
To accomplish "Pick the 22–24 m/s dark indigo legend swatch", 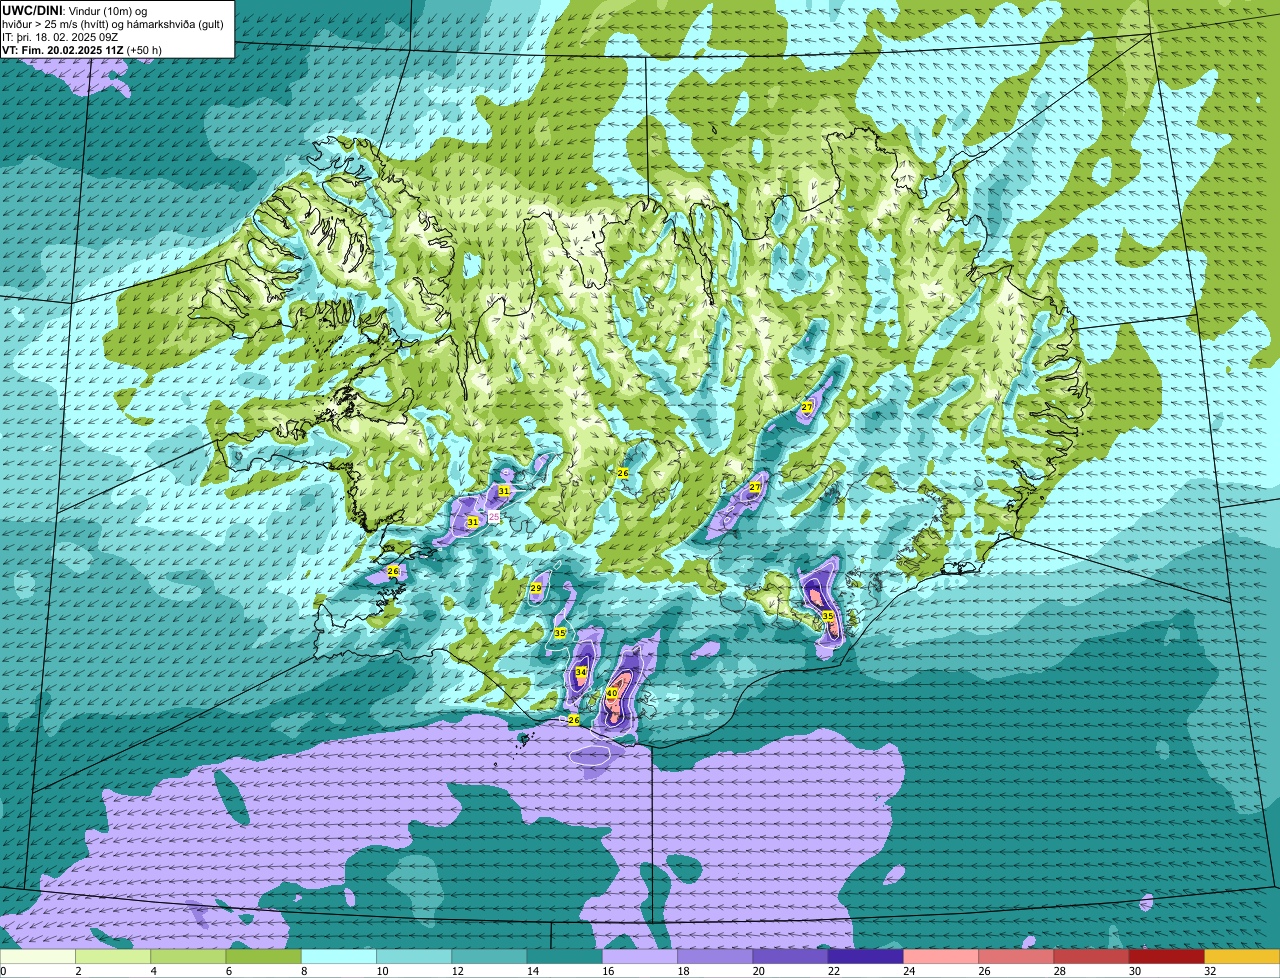I will (865, 957).
